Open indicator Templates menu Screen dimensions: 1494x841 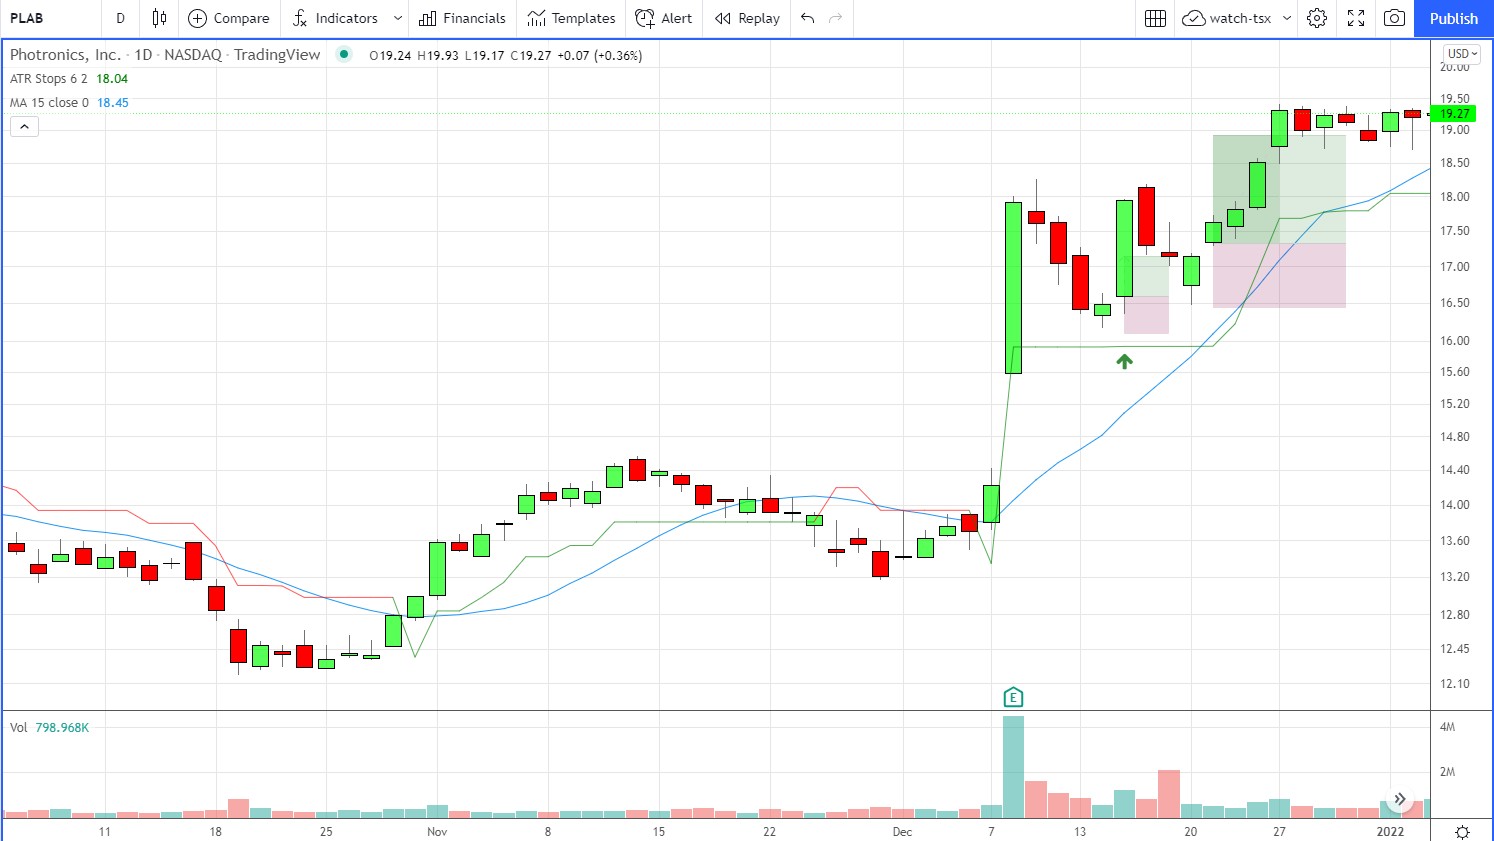pos(572,18)
